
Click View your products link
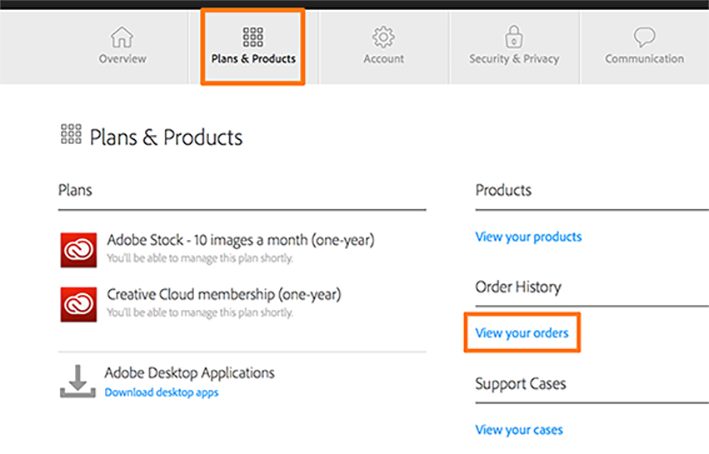pos(528,237)
